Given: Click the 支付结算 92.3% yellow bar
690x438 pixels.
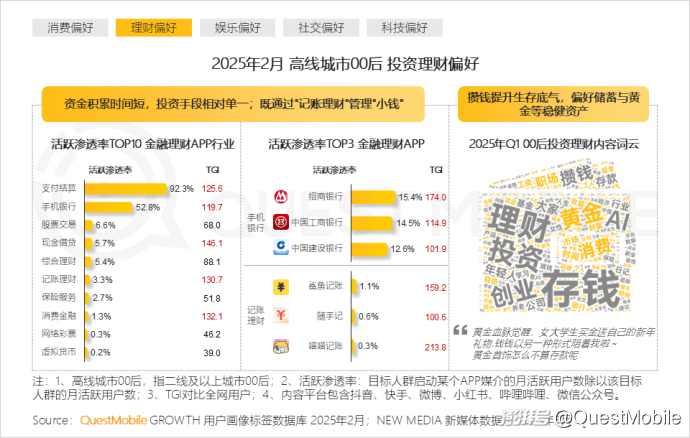Looking at the screenshot, I should 128,188.
